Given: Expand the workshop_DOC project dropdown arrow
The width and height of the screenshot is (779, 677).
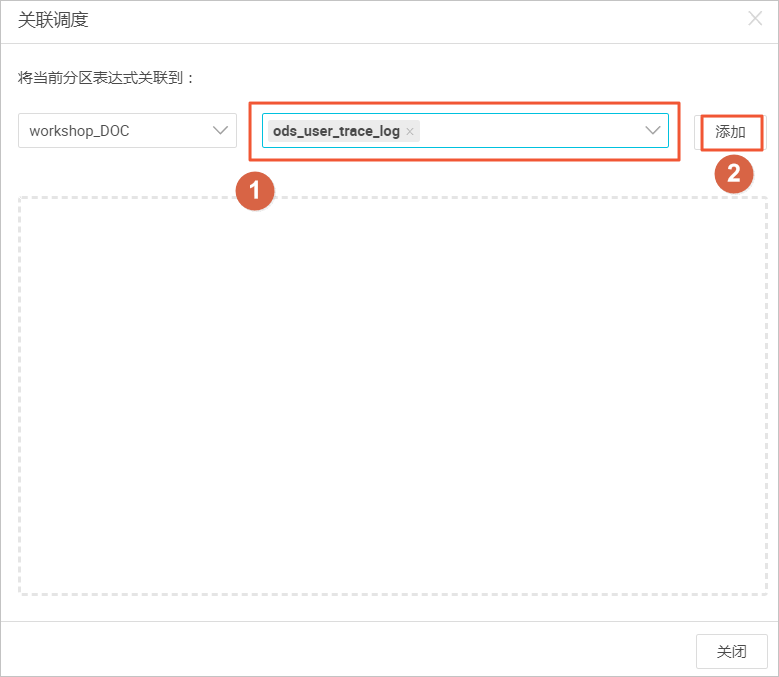Looking at the screenshot, I should tap(220, 131).
